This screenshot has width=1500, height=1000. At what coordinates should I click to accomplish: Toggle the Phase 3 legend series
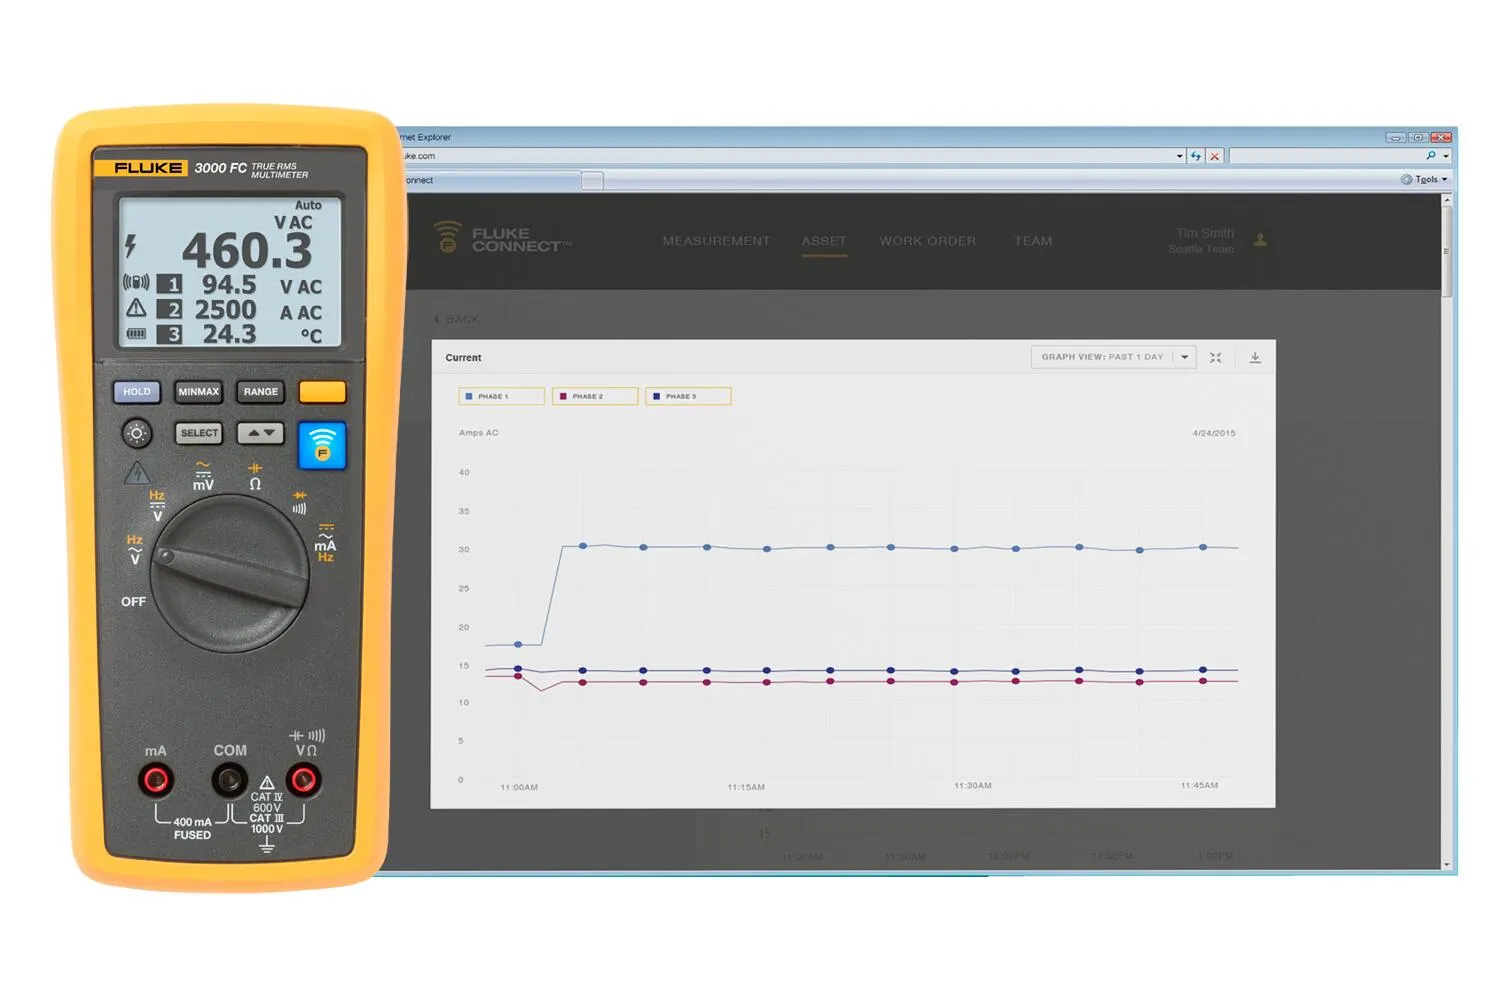688,396
